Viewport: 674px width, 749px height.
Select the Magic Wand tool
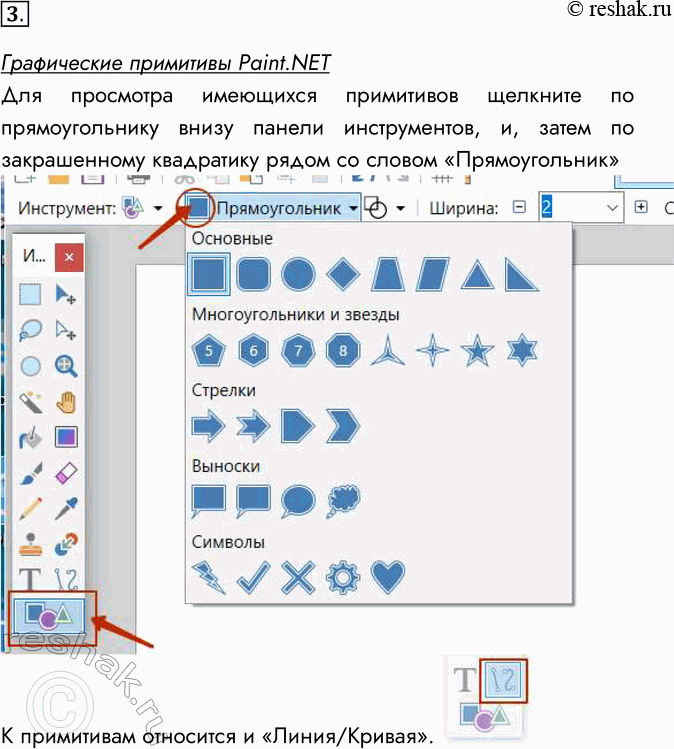click(x=31, y=402)
